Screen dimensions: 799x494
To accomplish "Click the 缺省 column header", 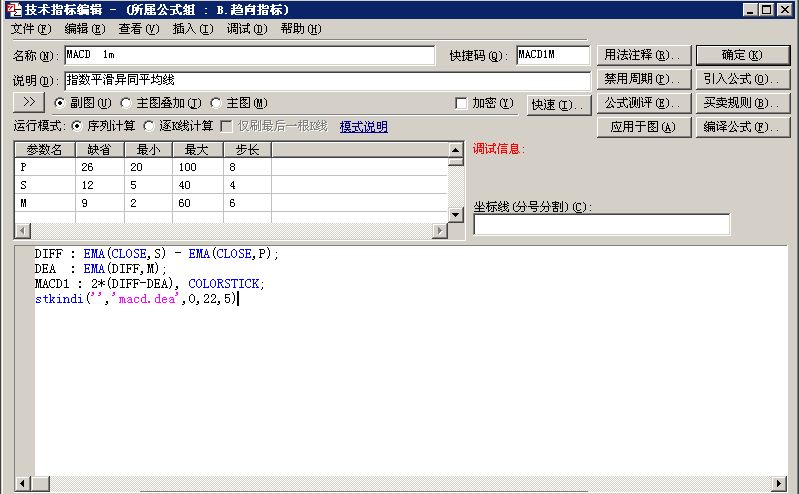I will (99, 150).
